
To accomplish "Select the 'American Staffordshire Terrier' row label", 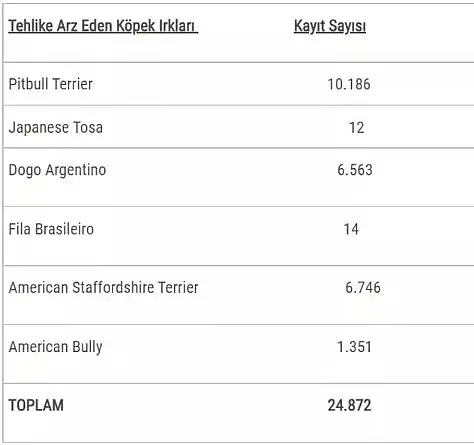I will [x=103, y=288].
